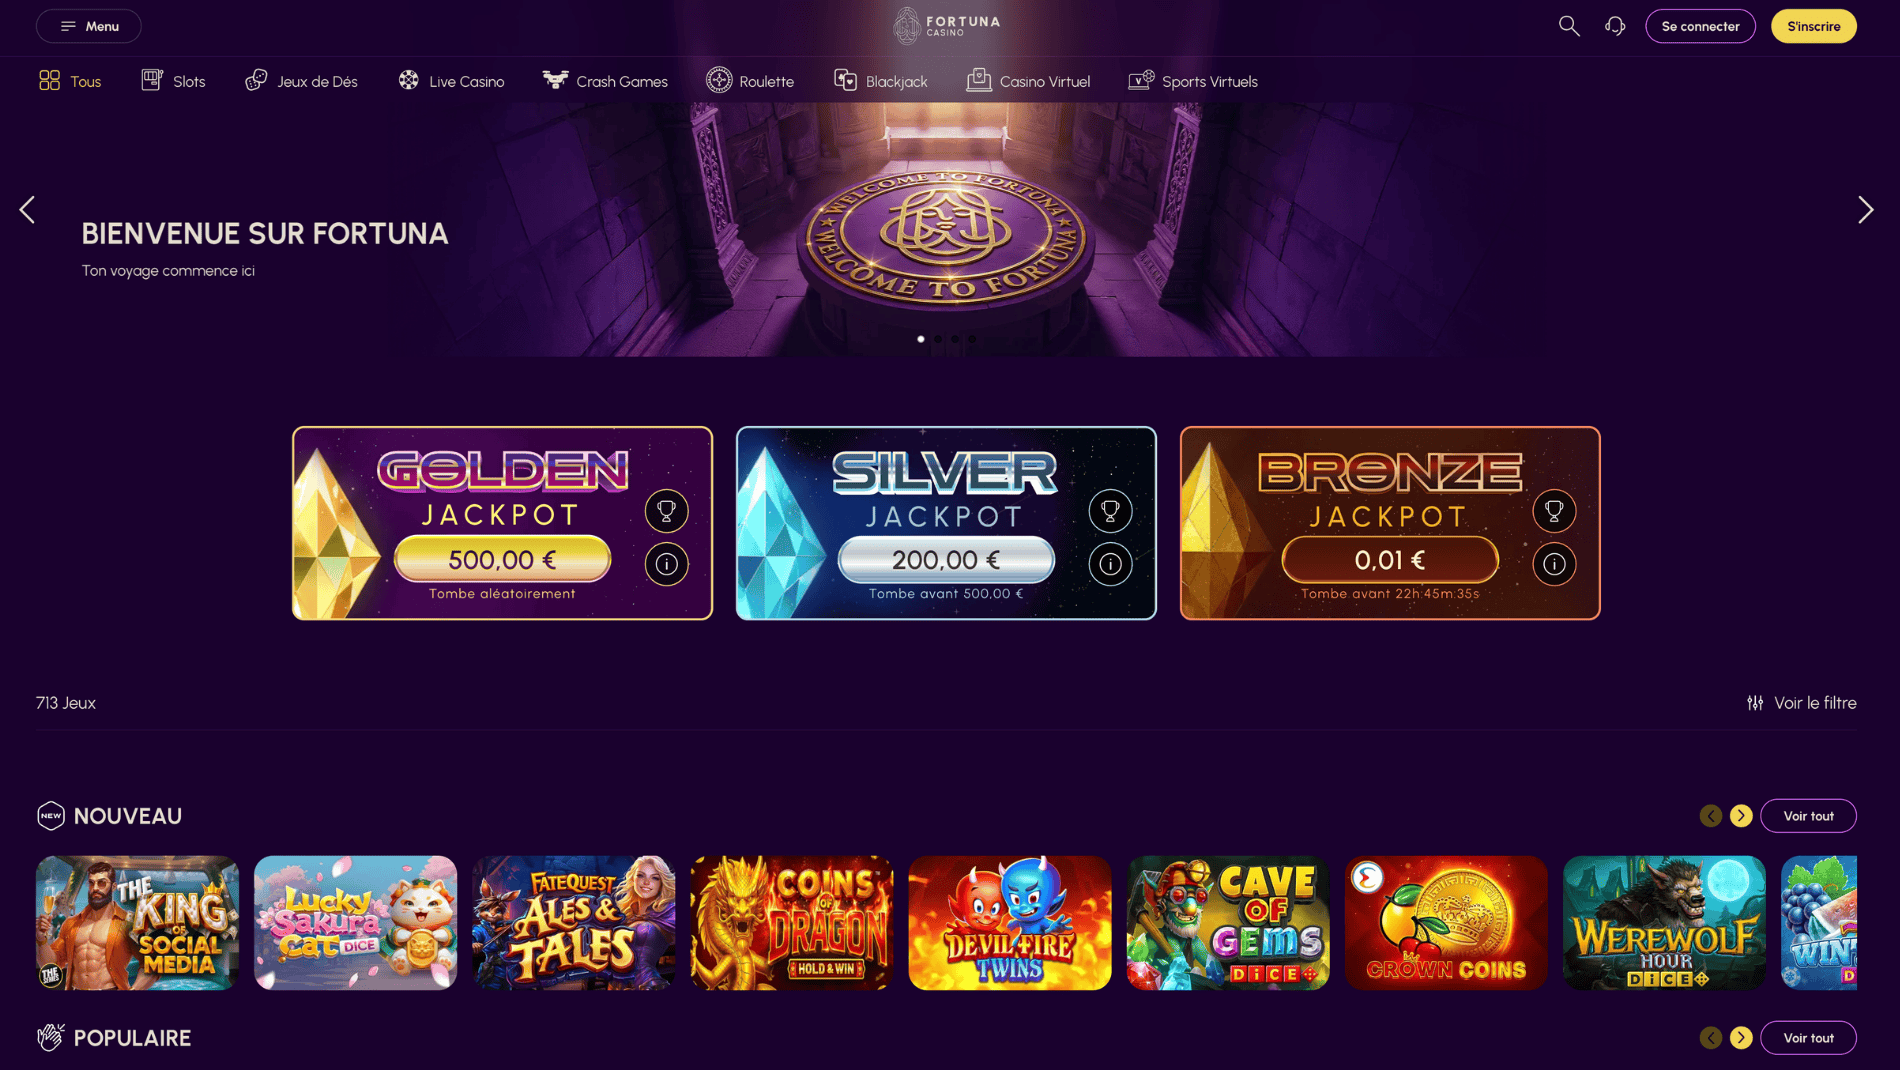
Task: Open Bronze Jackpot info icon
Action: click(x=1554, y=564)
